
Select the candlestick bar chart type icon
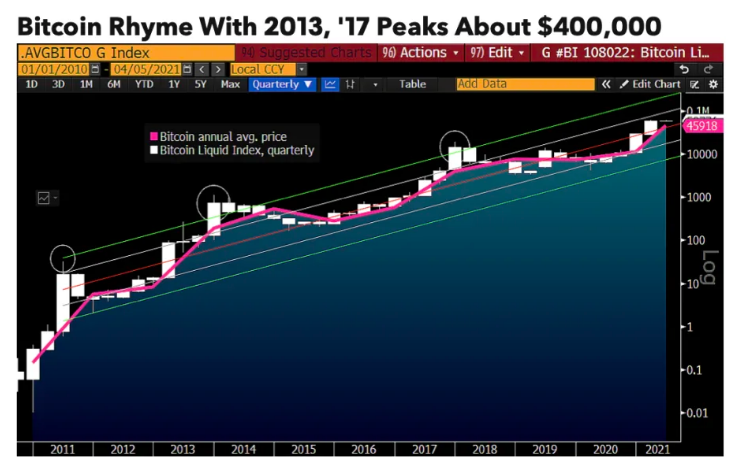[x=350, y=84]
